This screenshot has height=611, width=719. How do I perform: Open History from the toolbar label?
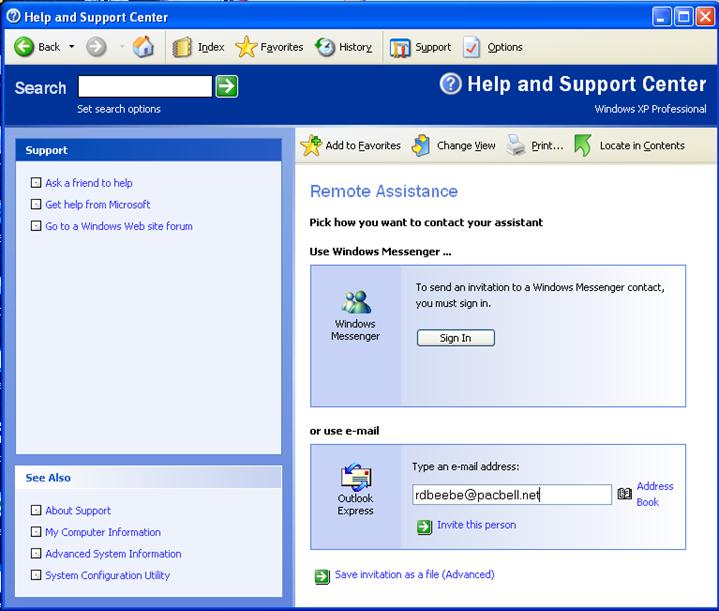point(355,47)
